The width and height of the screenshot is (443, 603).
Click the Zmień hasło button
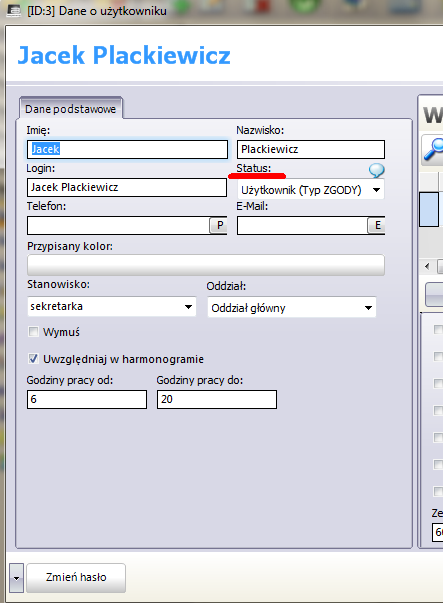click(76, 578)
